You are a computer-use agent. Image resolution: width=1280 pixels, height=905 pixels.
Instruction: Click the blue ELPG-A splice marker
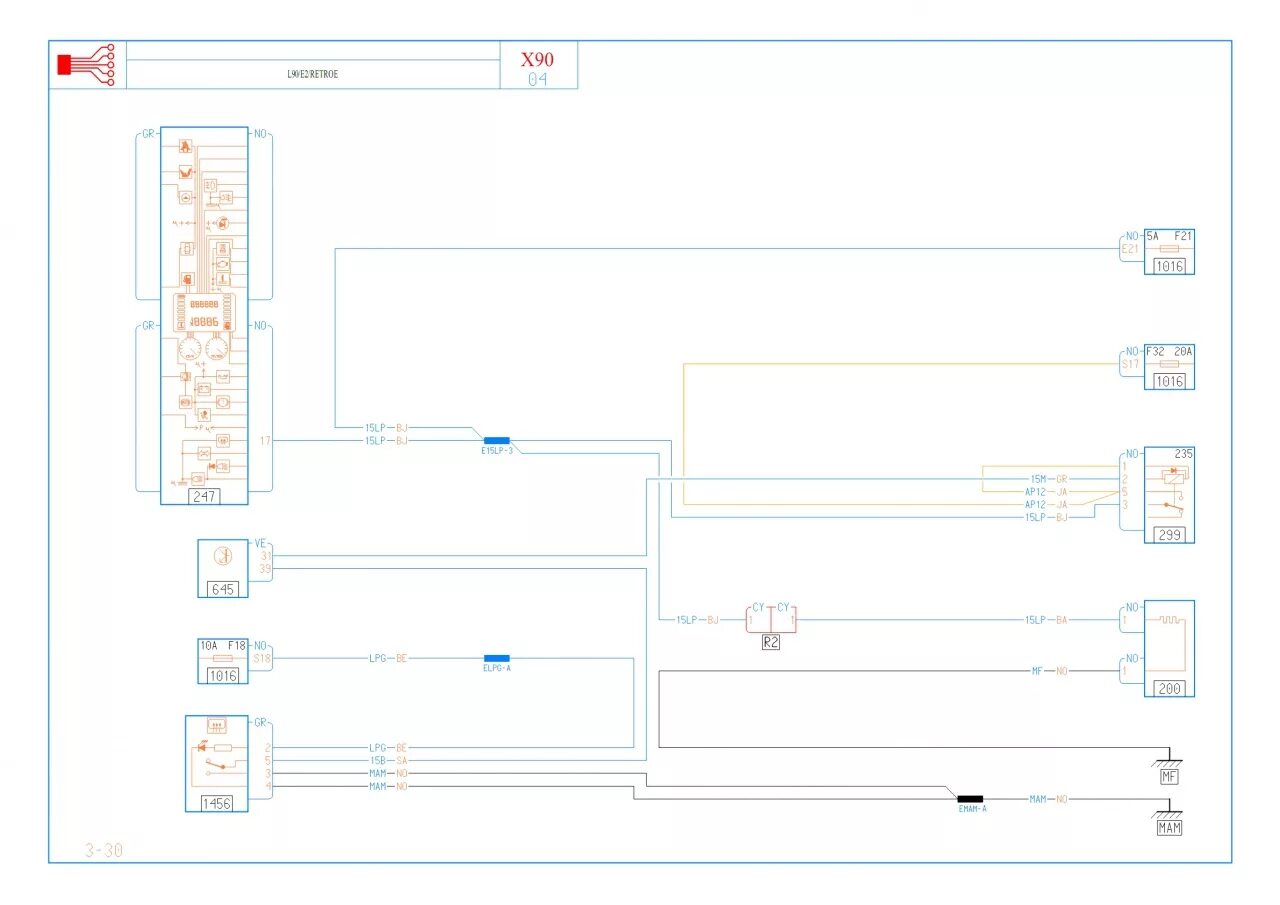(497, 658)
